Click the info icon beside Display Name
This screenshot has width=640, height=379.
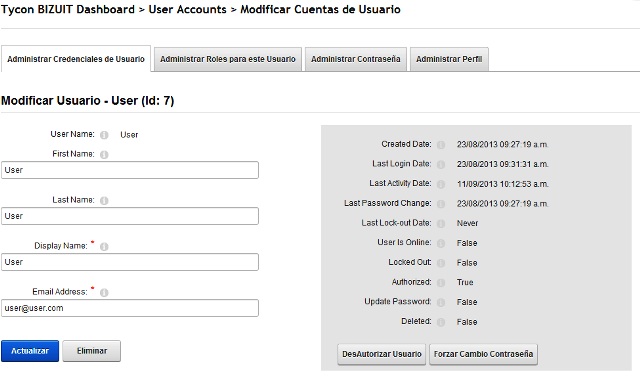104,247
